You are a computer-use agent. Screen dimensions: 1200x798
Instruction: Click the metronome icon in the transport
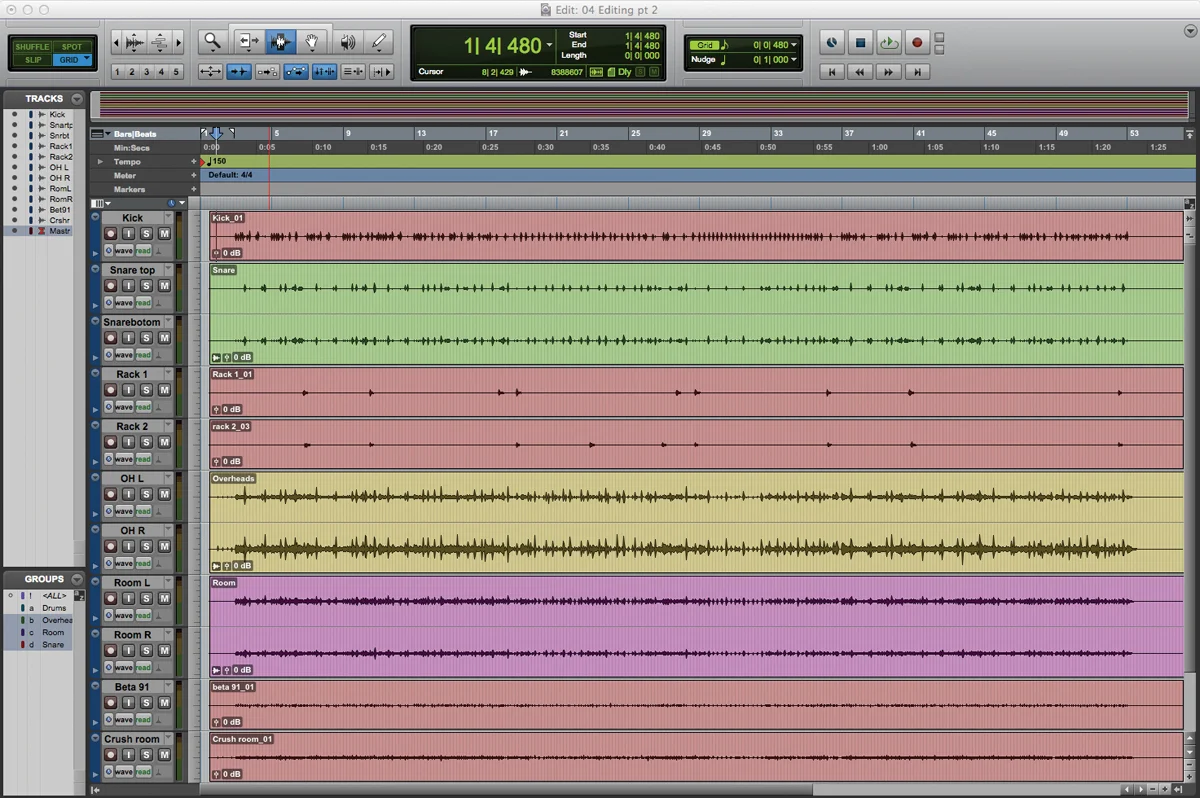tap(832, 42)
